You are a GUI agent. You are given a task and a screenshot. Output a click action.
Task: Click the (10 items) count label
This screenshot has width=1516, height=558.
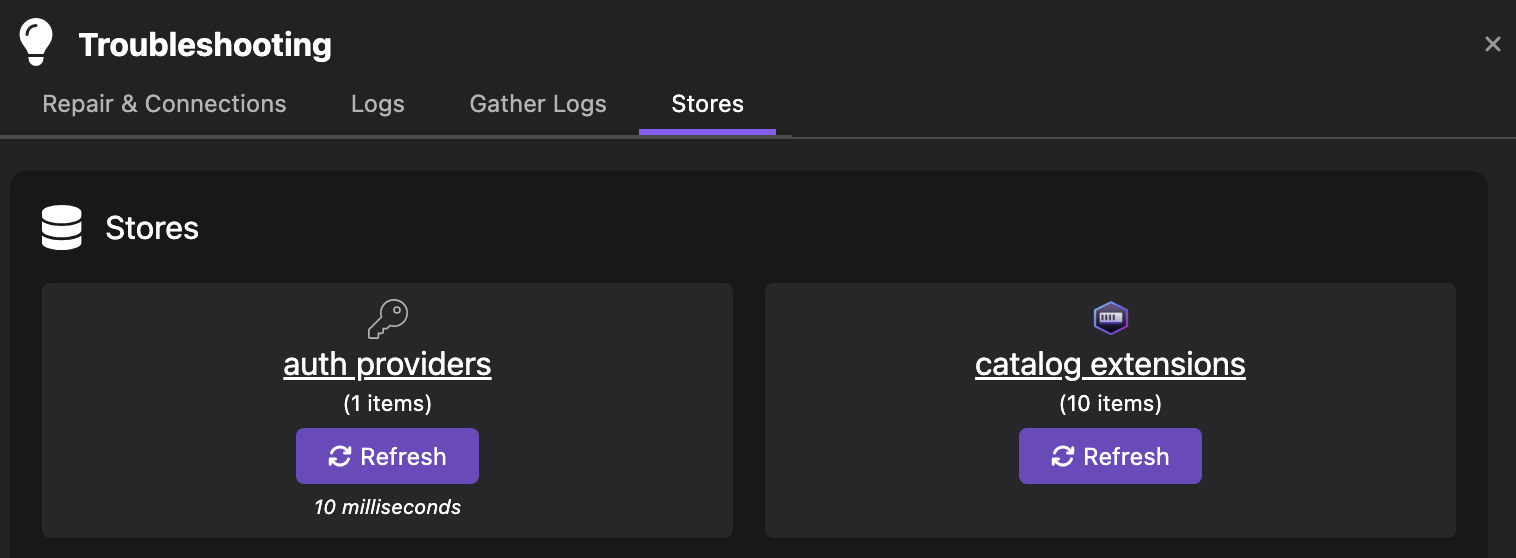(x=1110, y=404)
